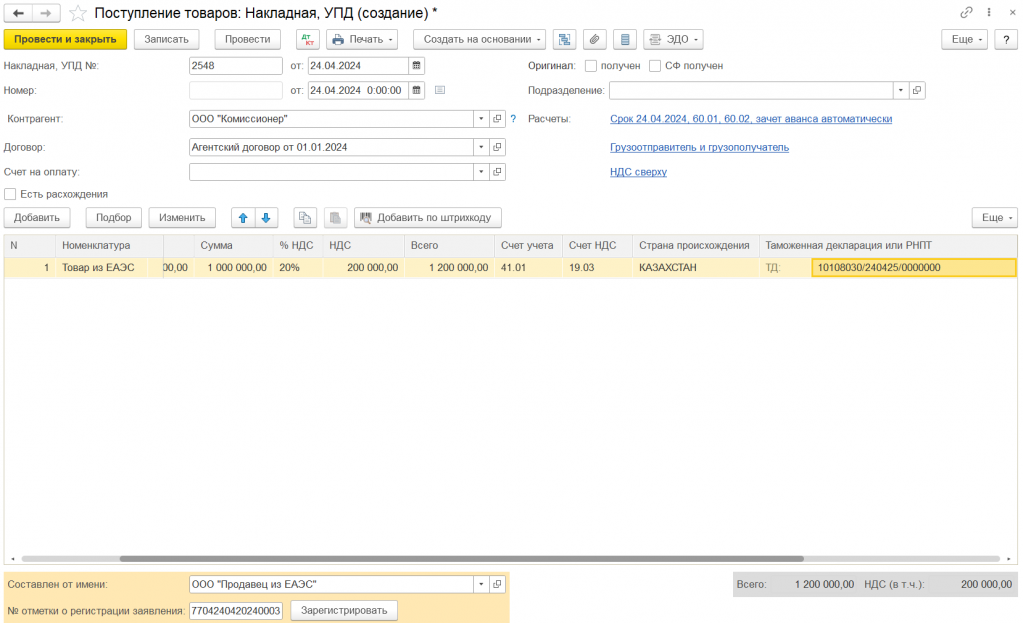This screenshot has height=623, width=1023.
Task: Enable Есть расхождения checkbox
Action: coord(10,194)
